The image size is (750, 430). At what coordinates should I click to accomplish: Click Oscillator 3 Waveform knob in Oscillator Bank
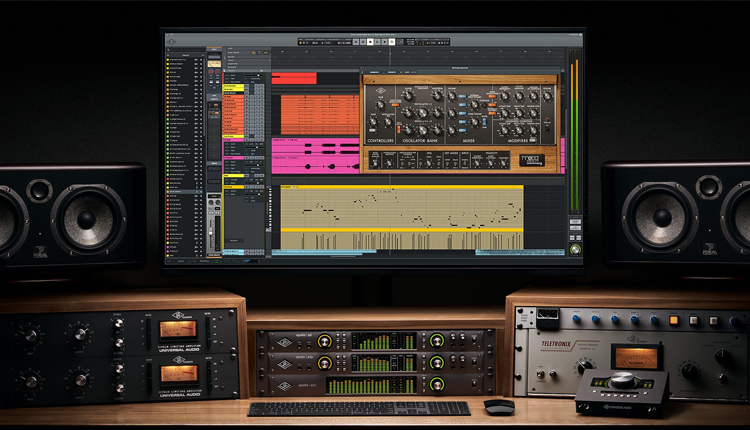(x=437, y=130)
